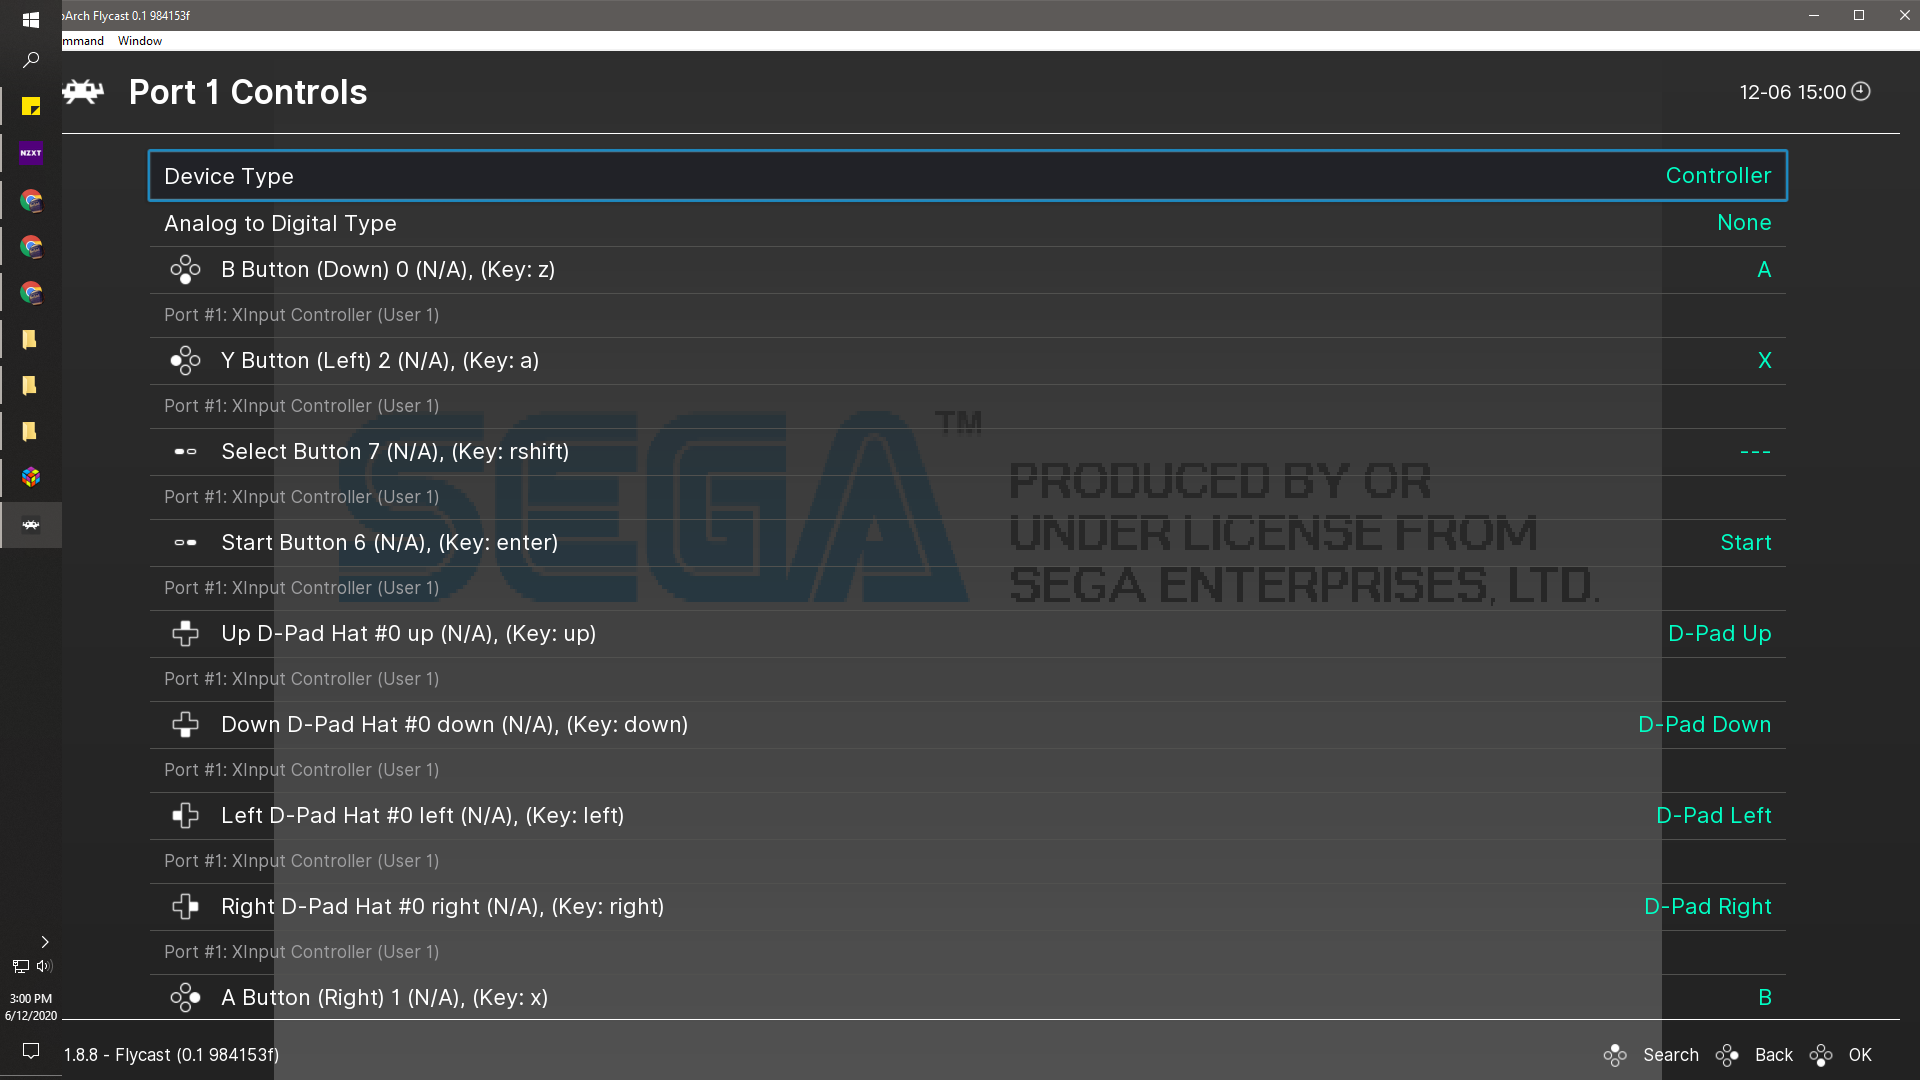The height and width of the screenshot is (1080, 1920).
Task: Click the RetroArch invader logo icon
Action: [x=83, y=92]
